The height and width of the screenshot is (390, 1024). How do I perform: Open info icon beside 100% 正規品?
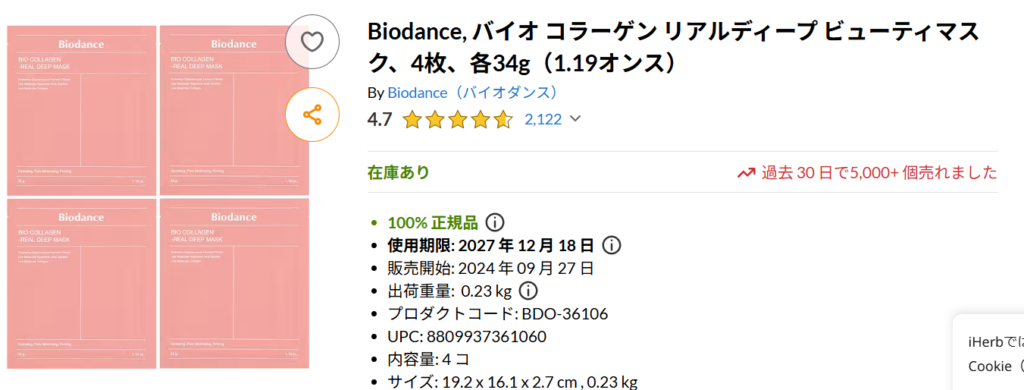[x=494, y=223]
